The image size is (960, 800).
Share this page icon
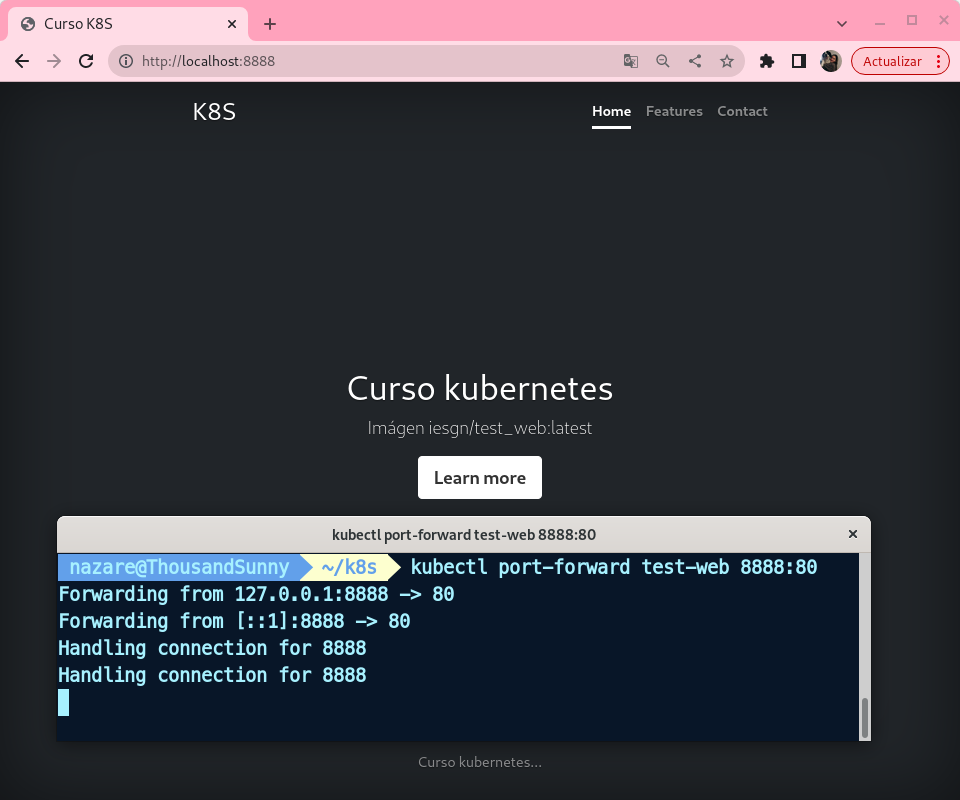(x=695, y=61)
